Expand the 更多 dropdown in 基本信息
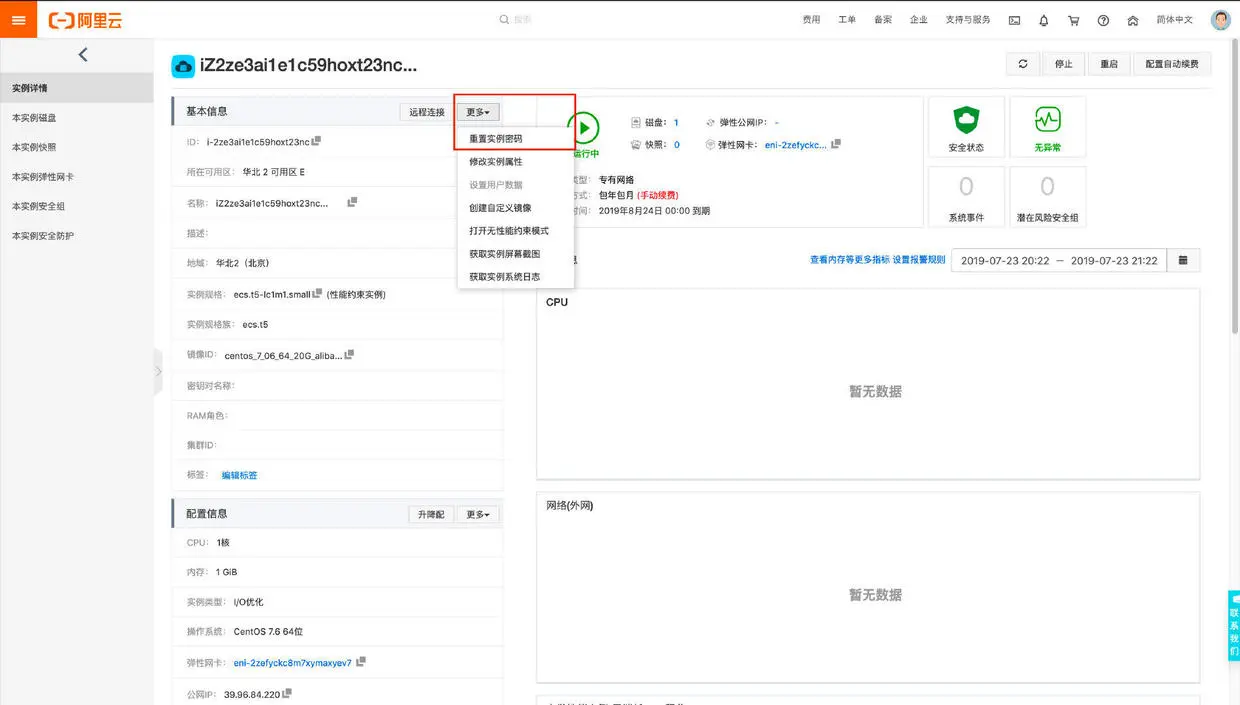Screen dimensions: 1240x705 point(478,112)
